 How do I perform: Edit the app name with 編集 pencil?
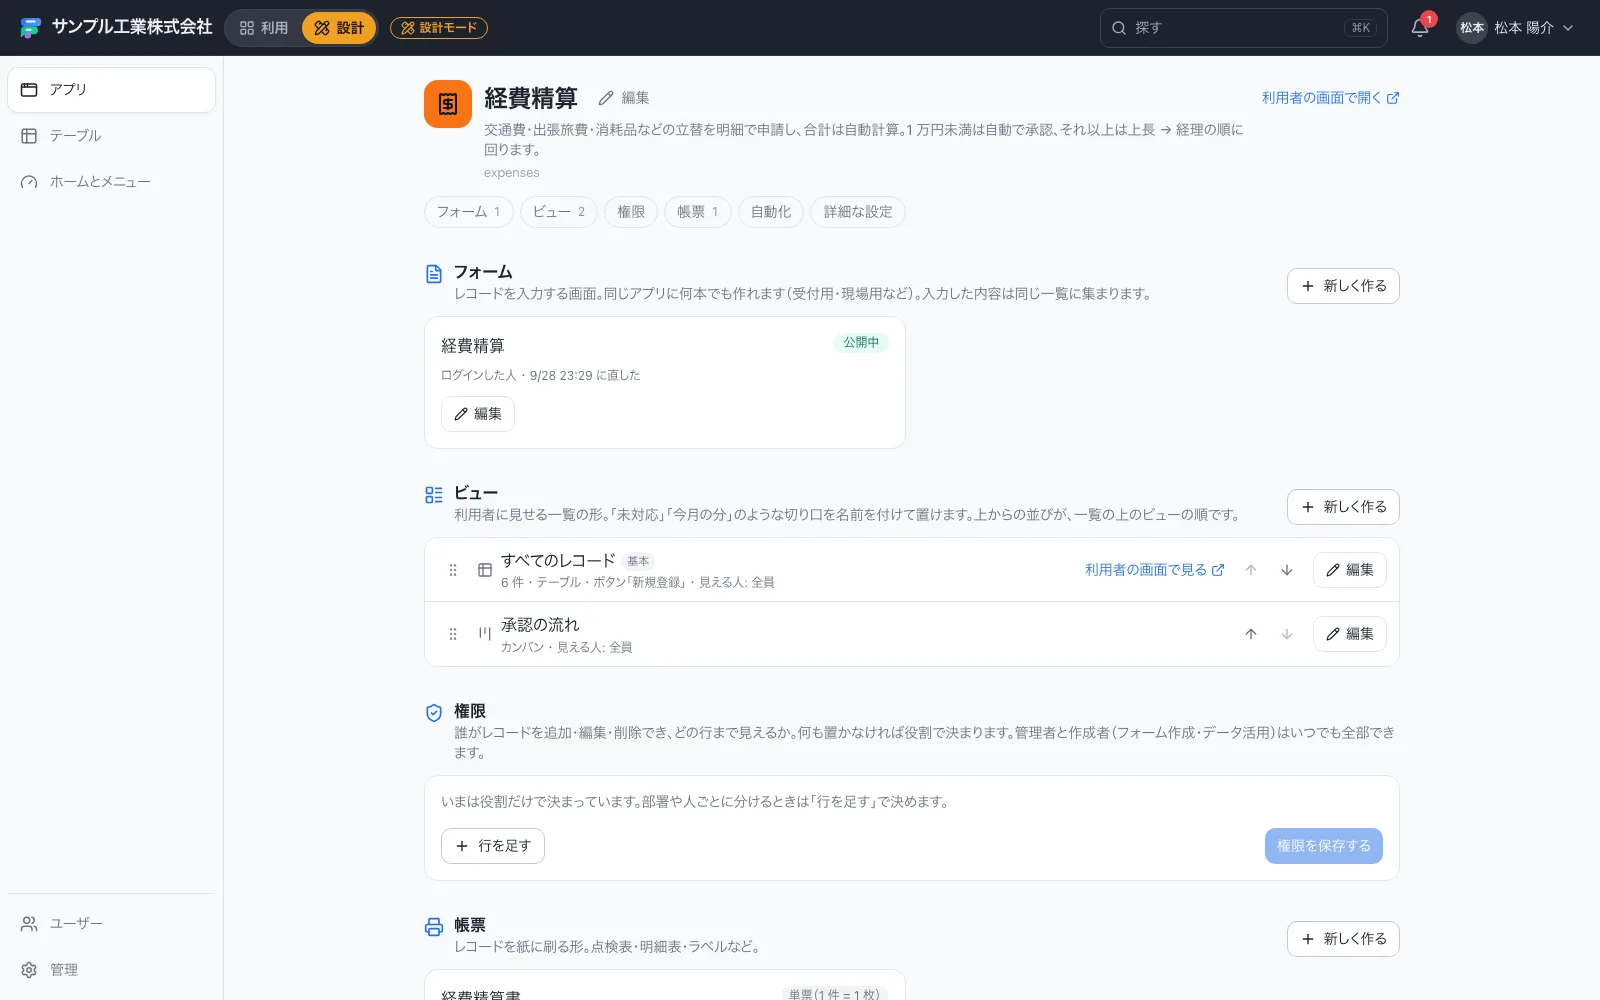(624, 98)
